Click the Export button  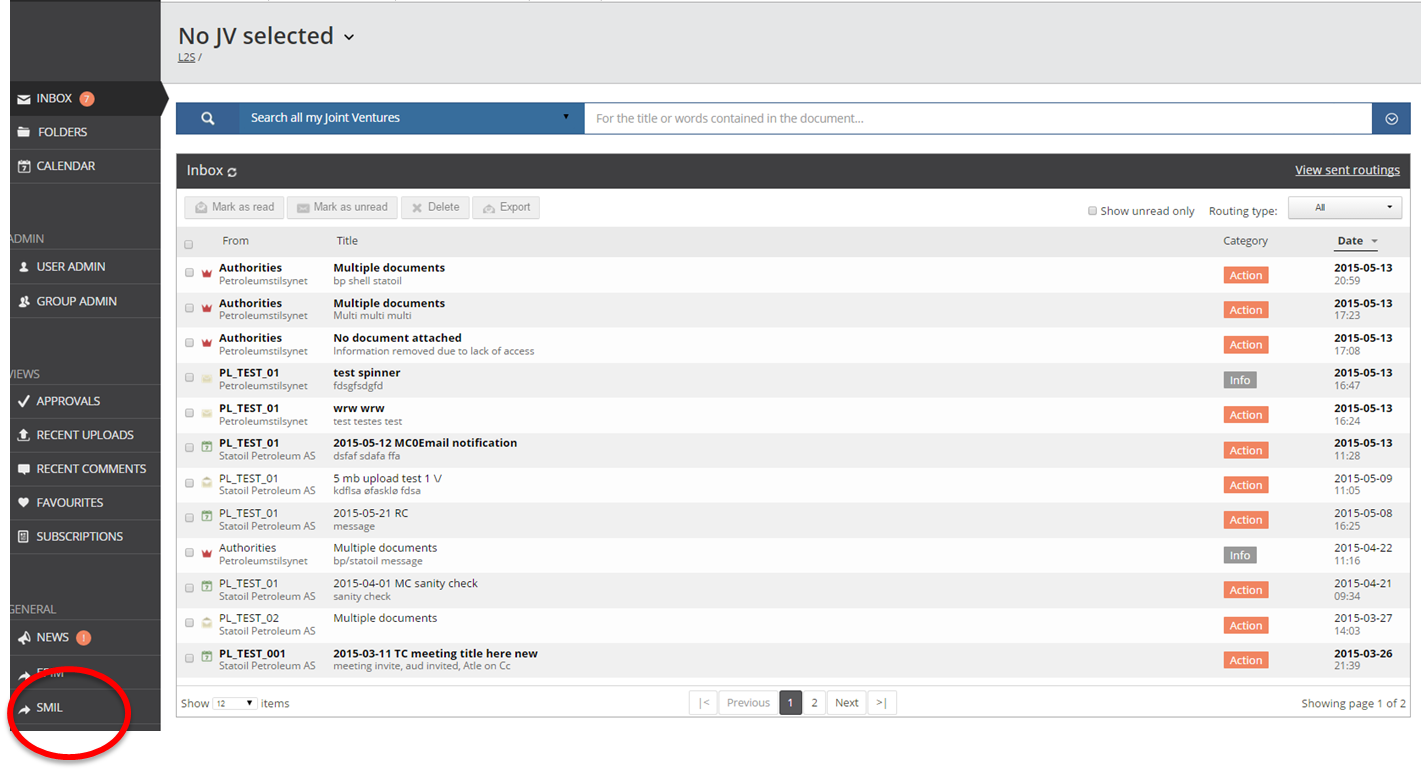pos(506,207)
